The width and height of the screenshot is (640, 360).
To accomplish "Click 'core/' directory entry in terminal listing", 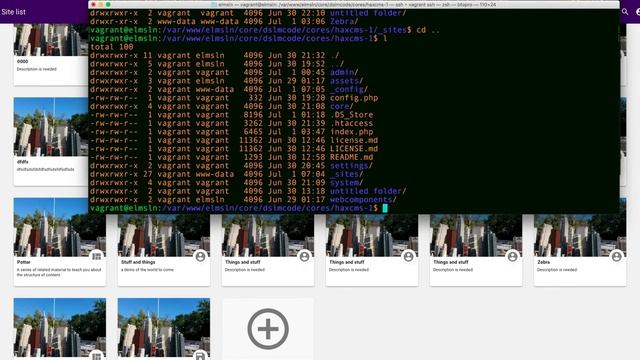I will 342,106.
